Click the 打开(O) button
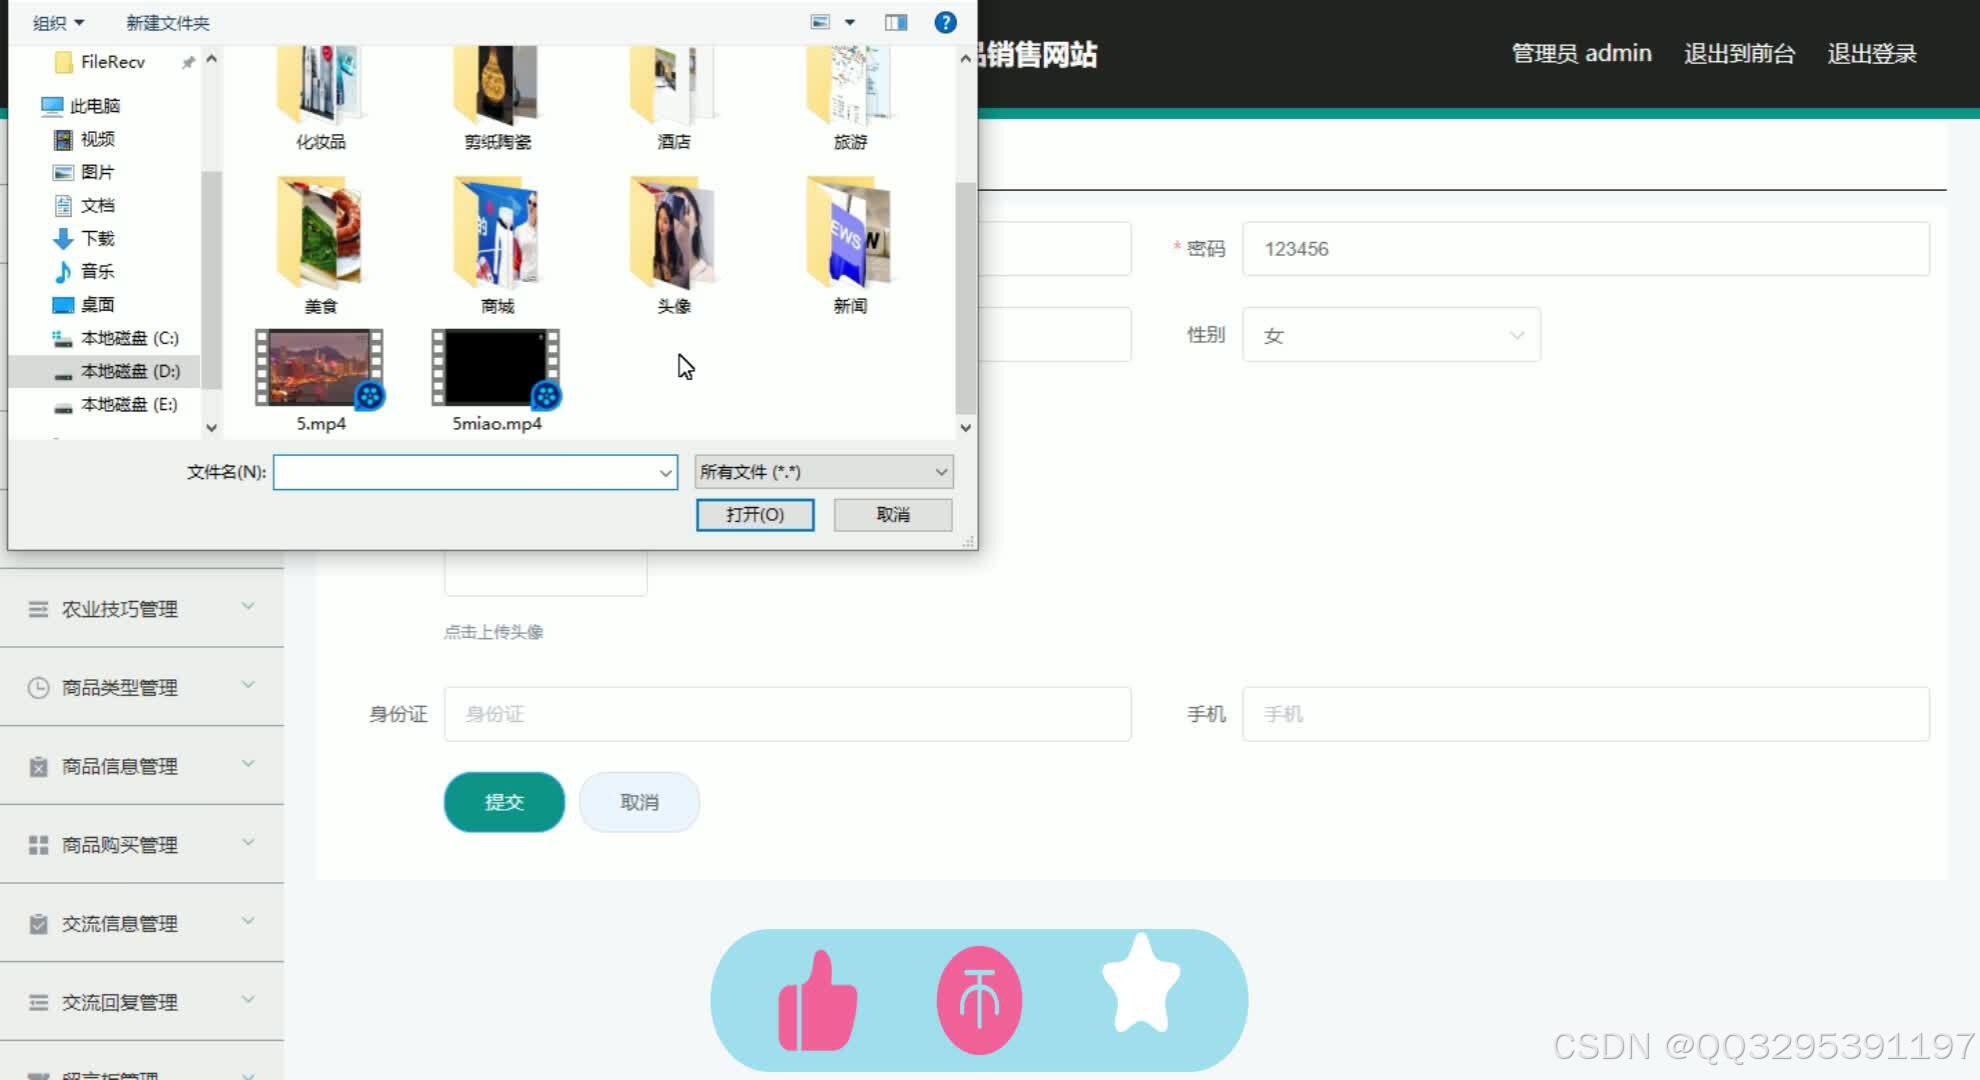 tap(755, 514)
